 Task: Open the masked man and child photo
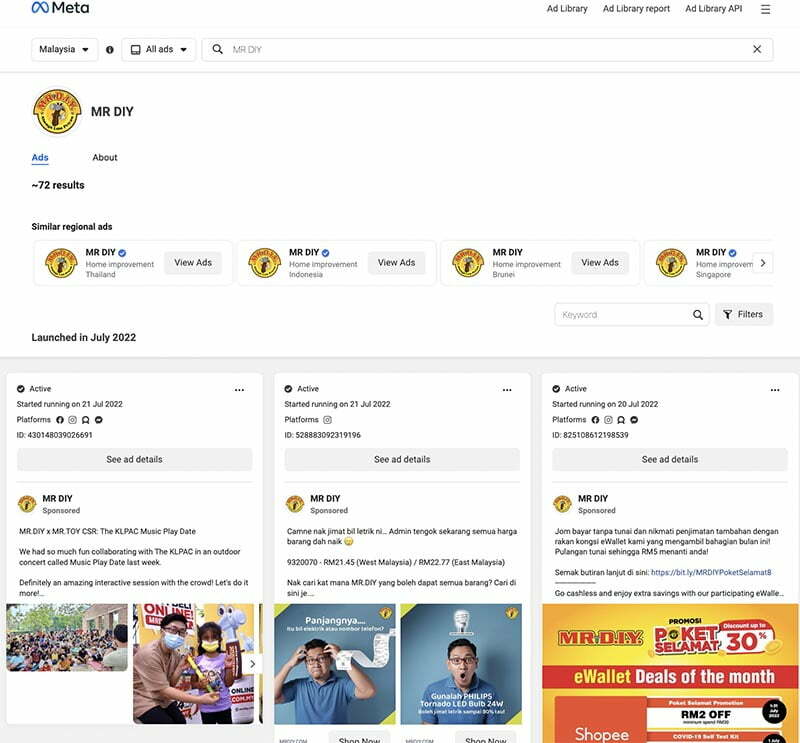point(193,664)
